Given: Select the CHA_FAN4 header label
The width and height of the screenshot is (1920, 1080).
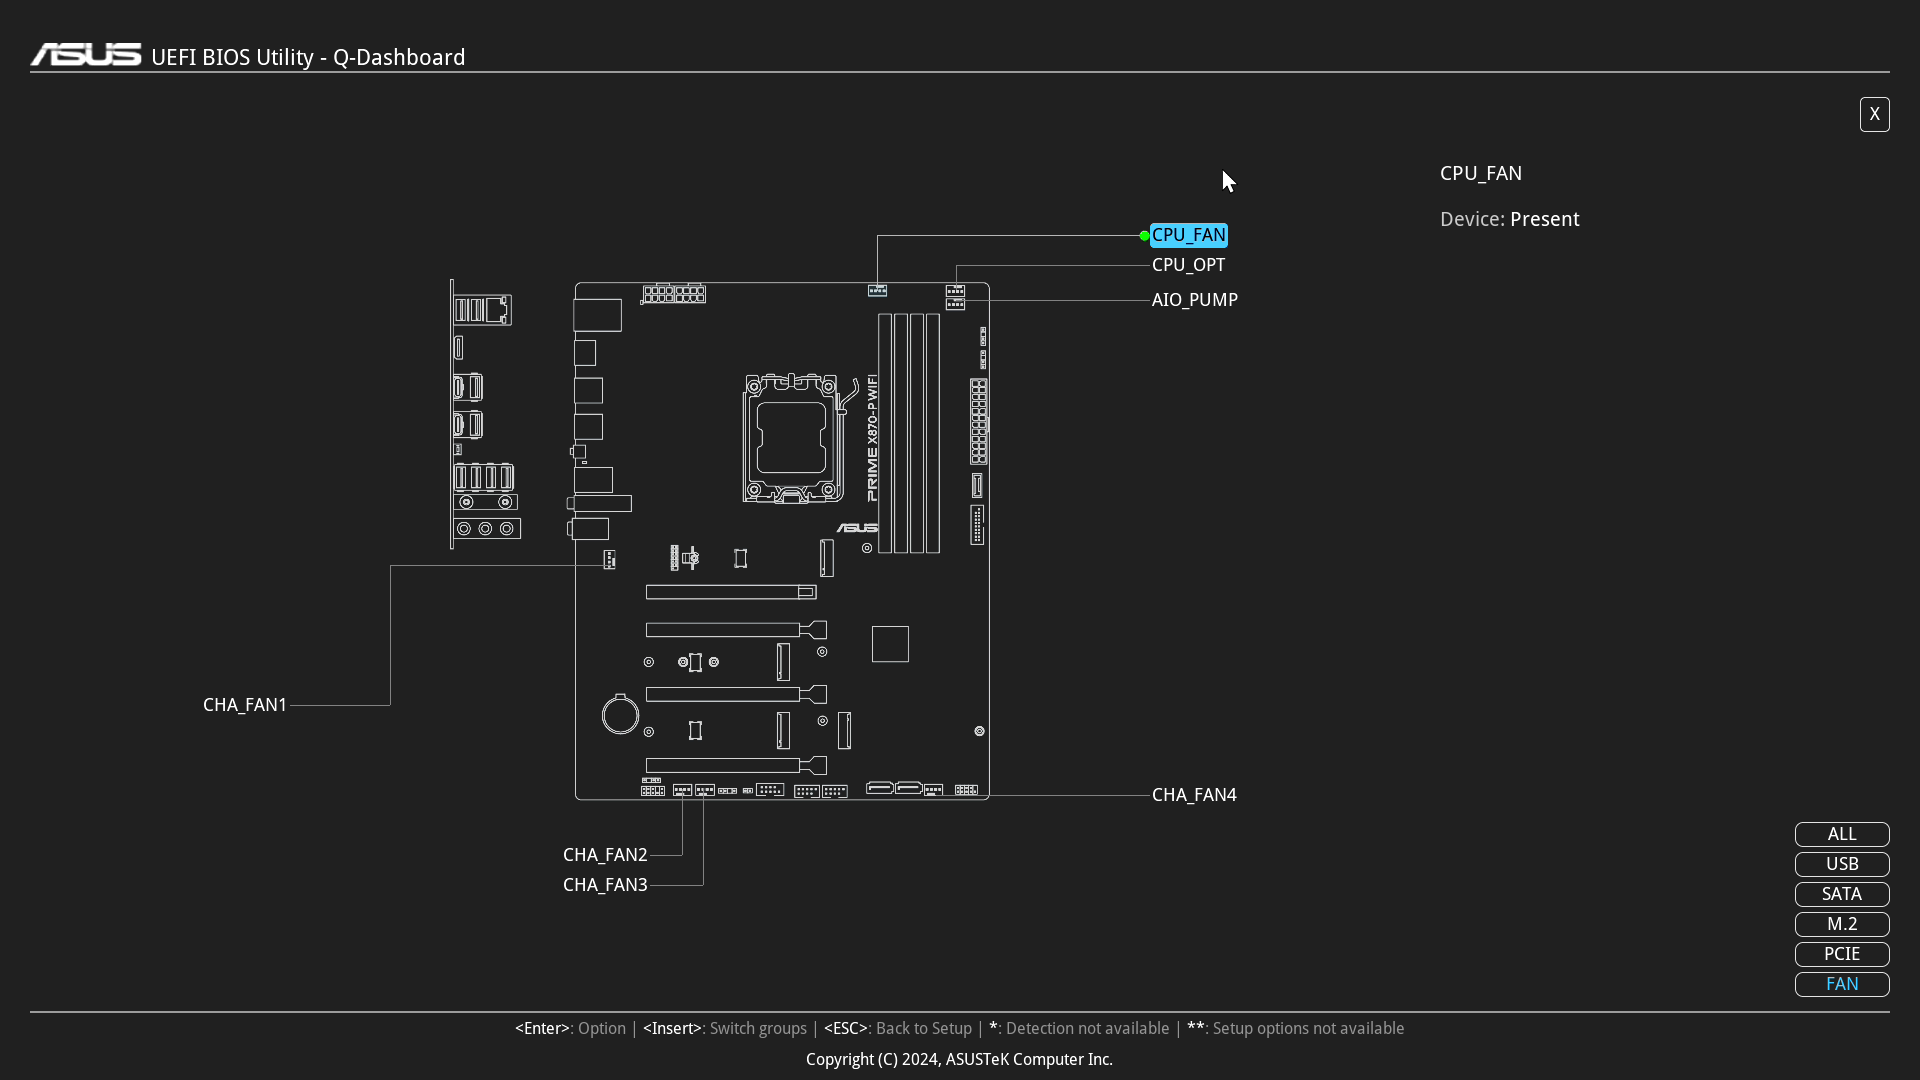Looking at the screenshot, I should click(1194, 795).
